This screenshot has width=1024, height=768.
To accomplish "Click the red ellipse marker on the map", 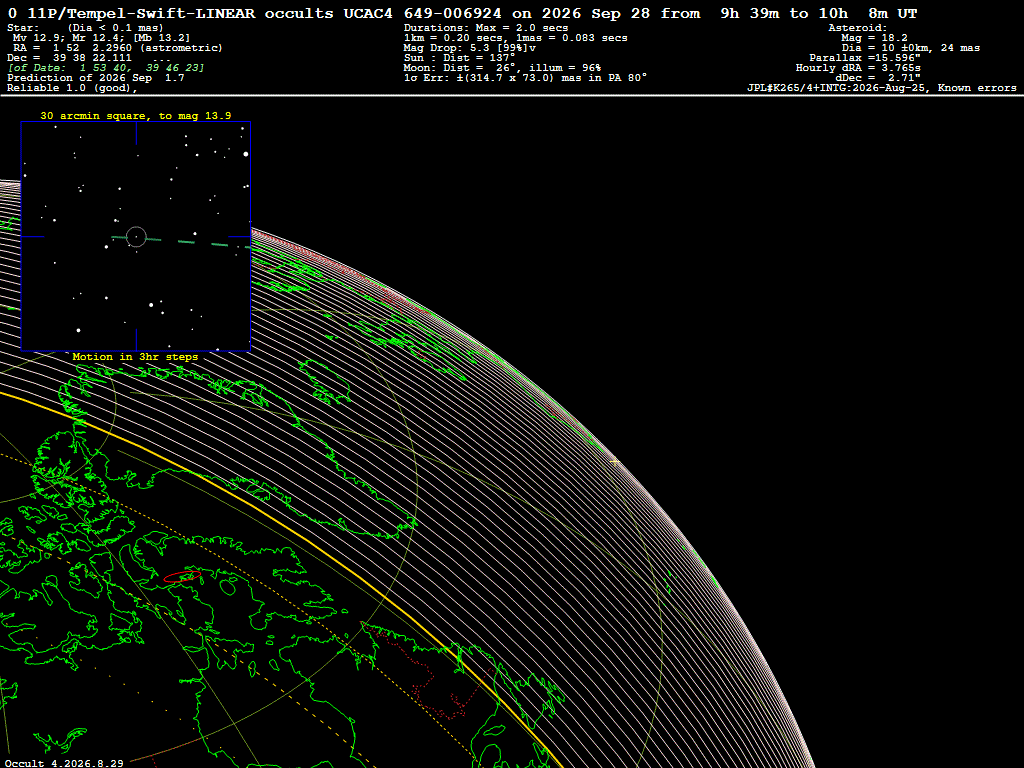I will click(x=182, y=576).
